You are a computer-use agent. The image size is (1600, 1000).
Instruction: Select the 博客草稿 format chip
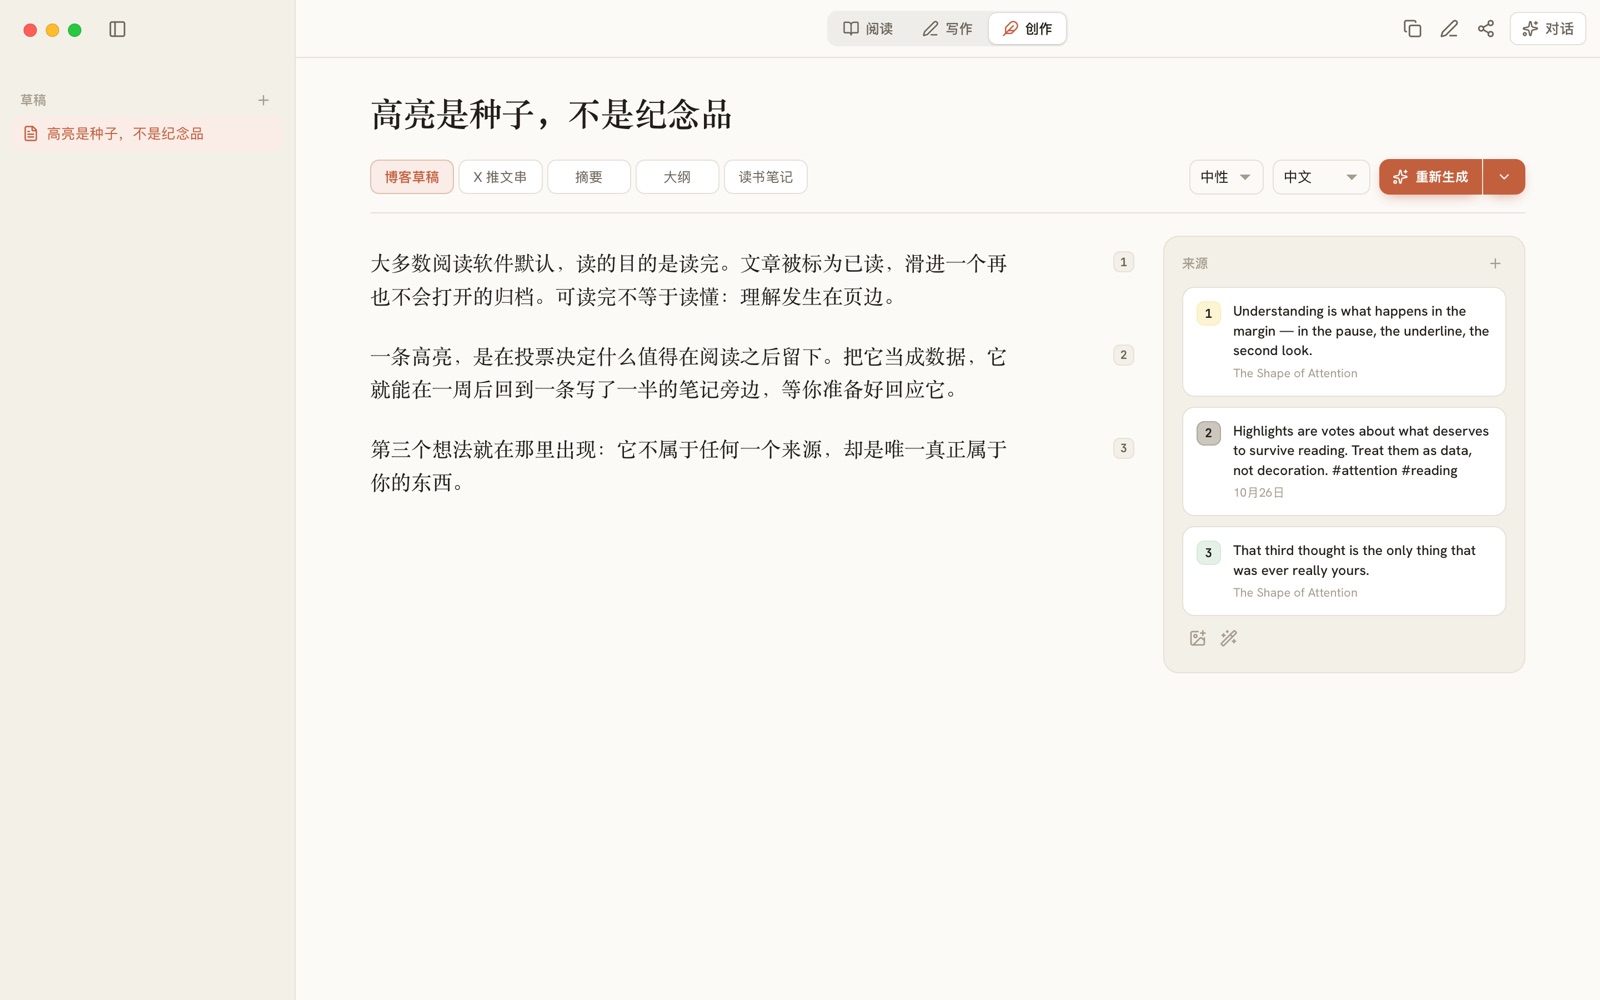click(412, 177)
